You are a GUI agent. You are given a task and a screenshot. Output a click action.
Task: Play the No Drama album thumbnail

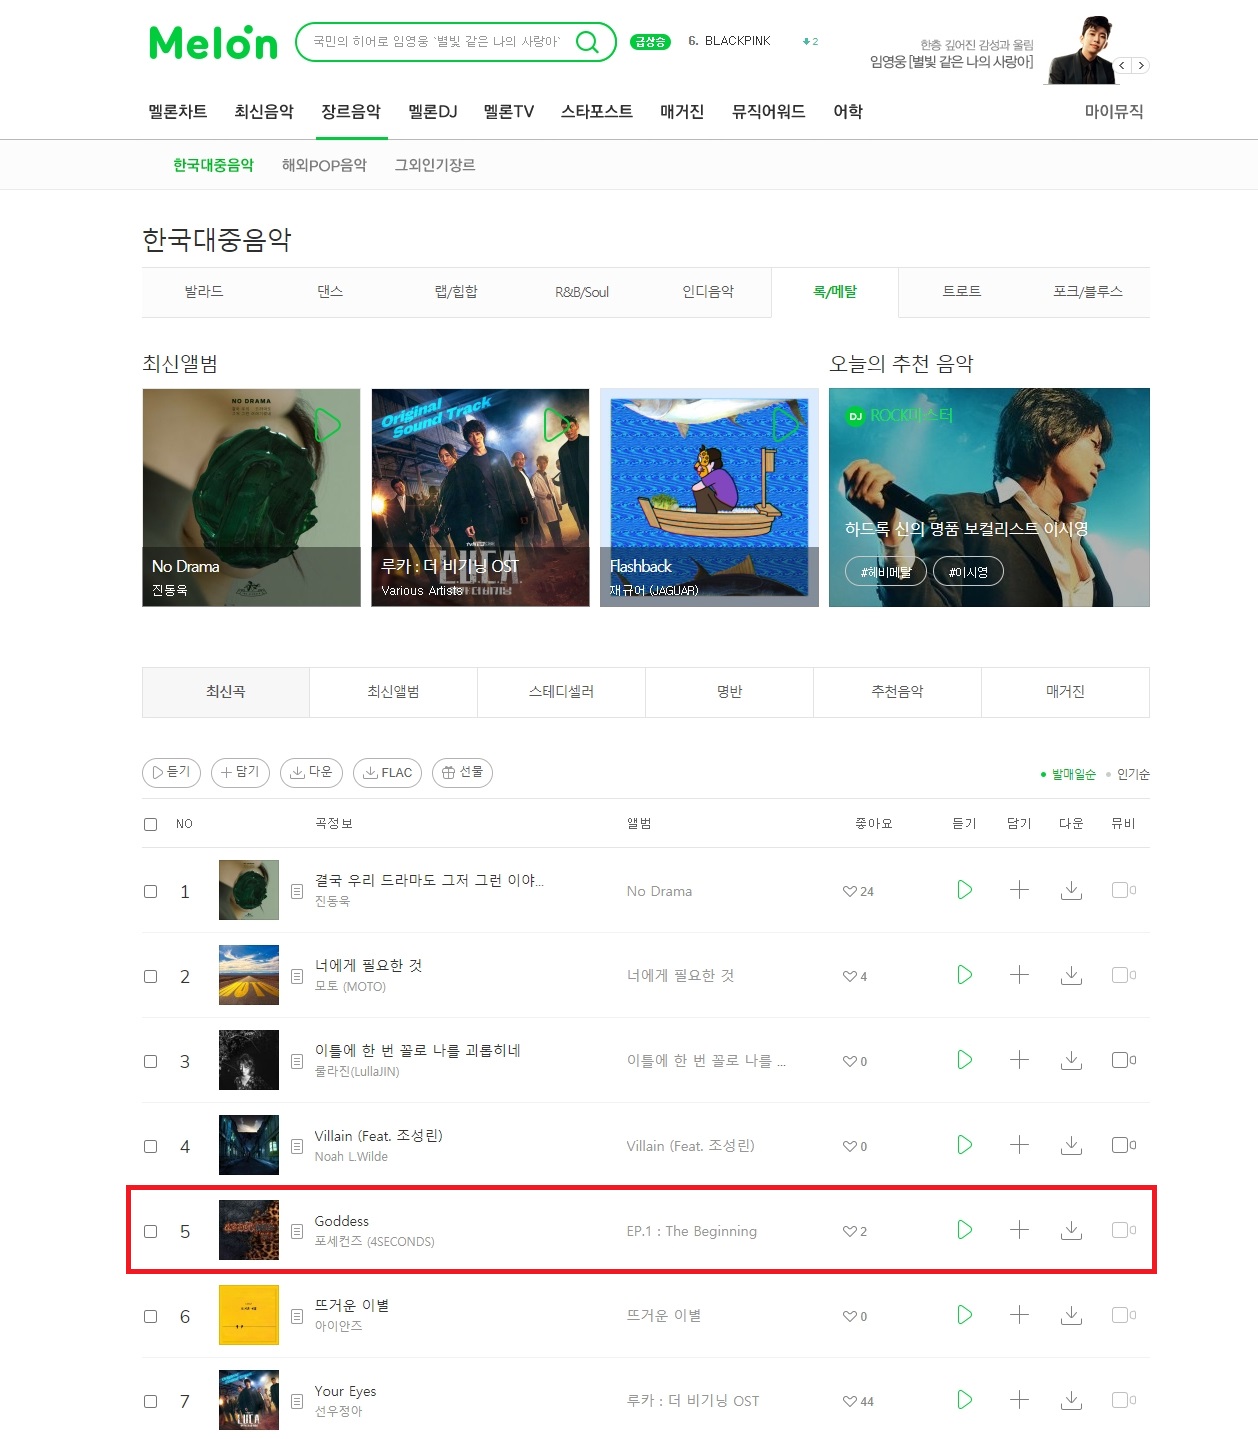328,425
